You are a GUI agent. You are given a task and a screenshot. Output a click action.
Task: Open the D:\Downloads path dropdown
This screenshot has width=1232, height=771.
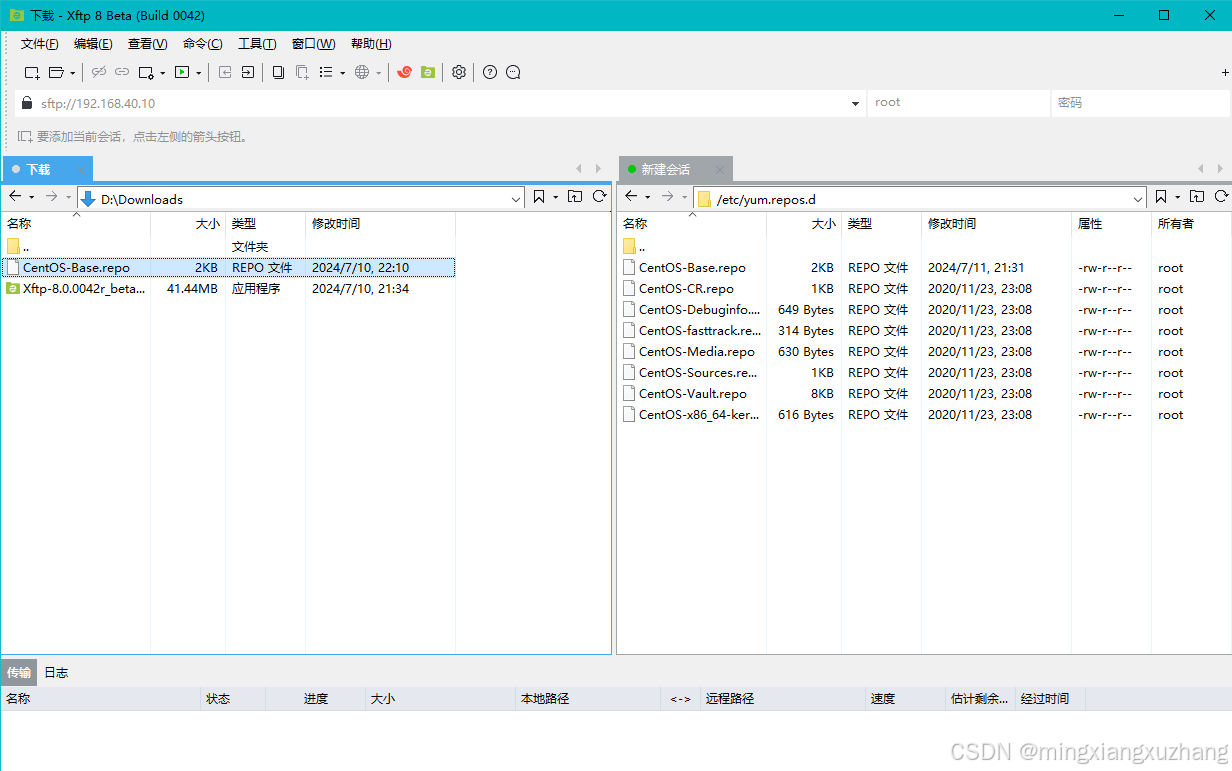pyautogui.click(x=516, y=199)
